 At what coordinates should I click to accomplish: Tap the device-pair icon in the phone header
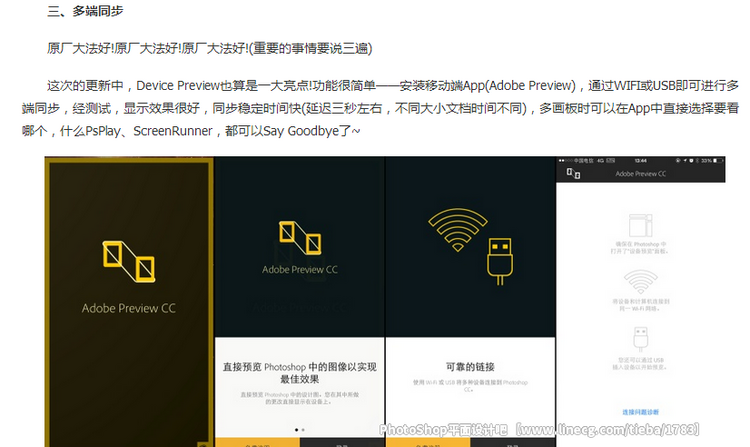coord(573,174)
